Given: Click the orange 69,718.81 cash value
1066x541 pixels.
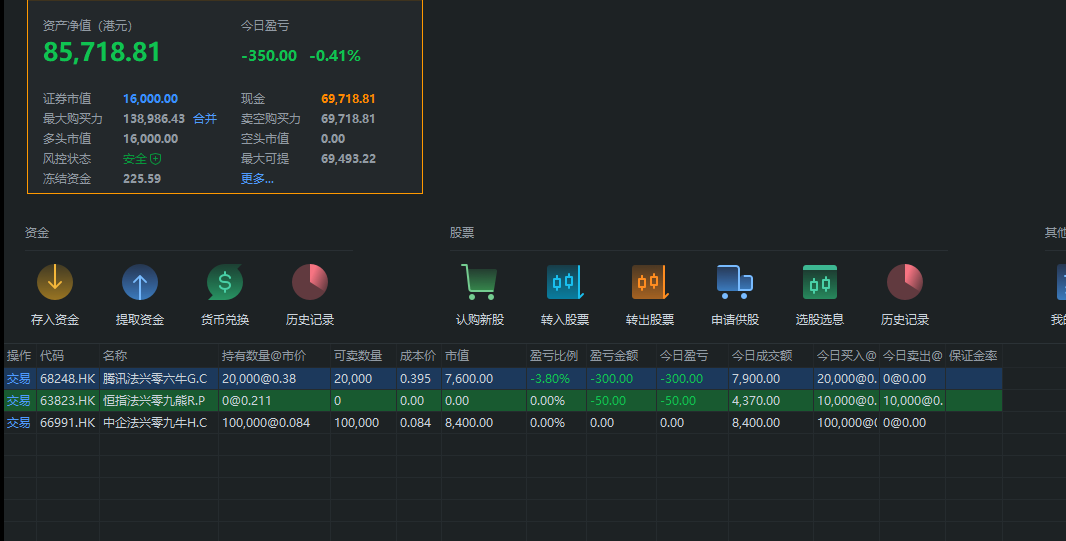Looking at the screenshot, I should (348, 99).
